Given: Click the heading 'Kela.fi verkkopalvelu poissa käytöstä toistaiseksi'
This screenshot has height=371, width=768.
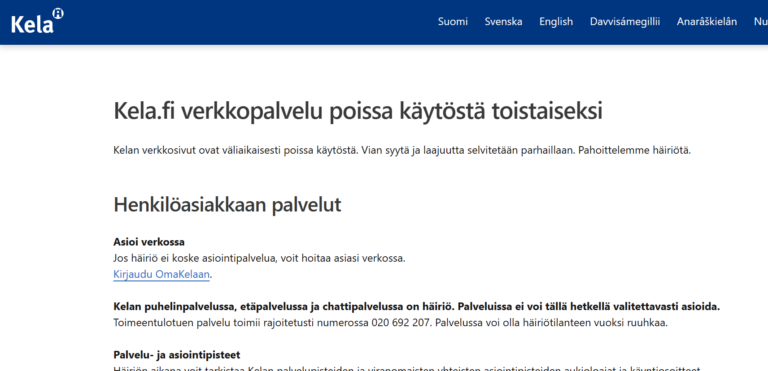Looking at the screenshot, I should pos(358,112).
